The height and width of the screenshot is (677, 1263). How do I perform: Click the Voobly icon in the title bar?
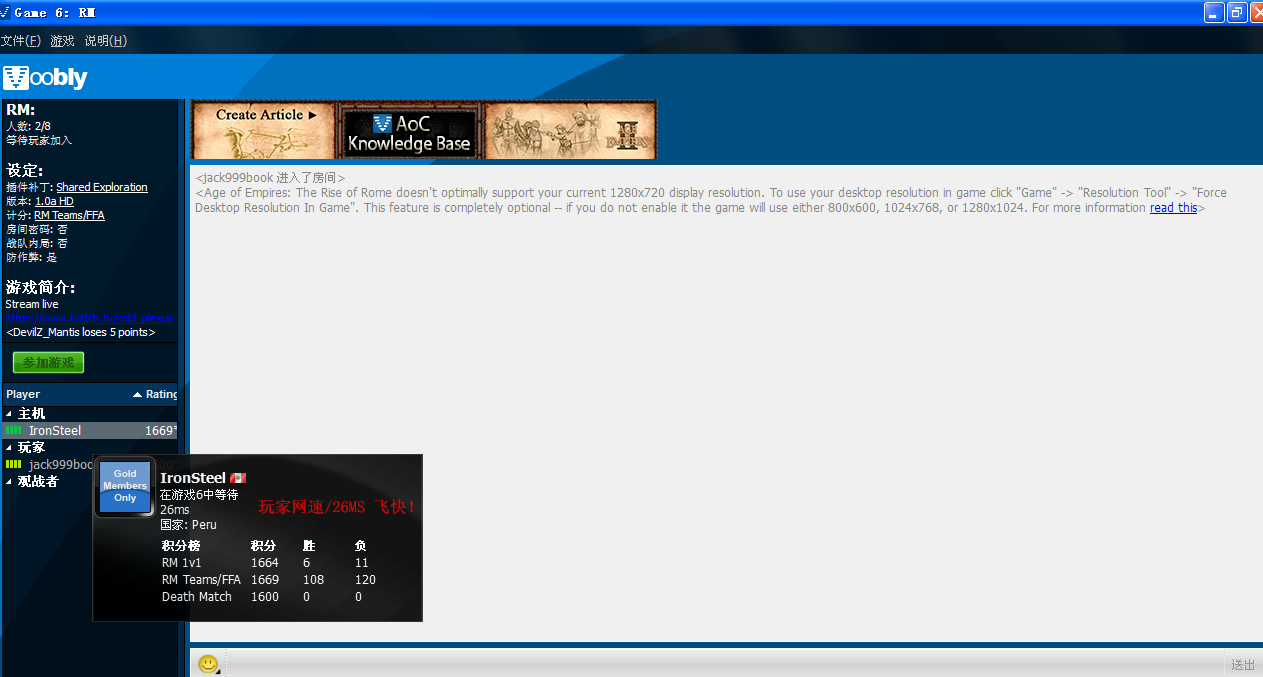[x=8, y=12]
